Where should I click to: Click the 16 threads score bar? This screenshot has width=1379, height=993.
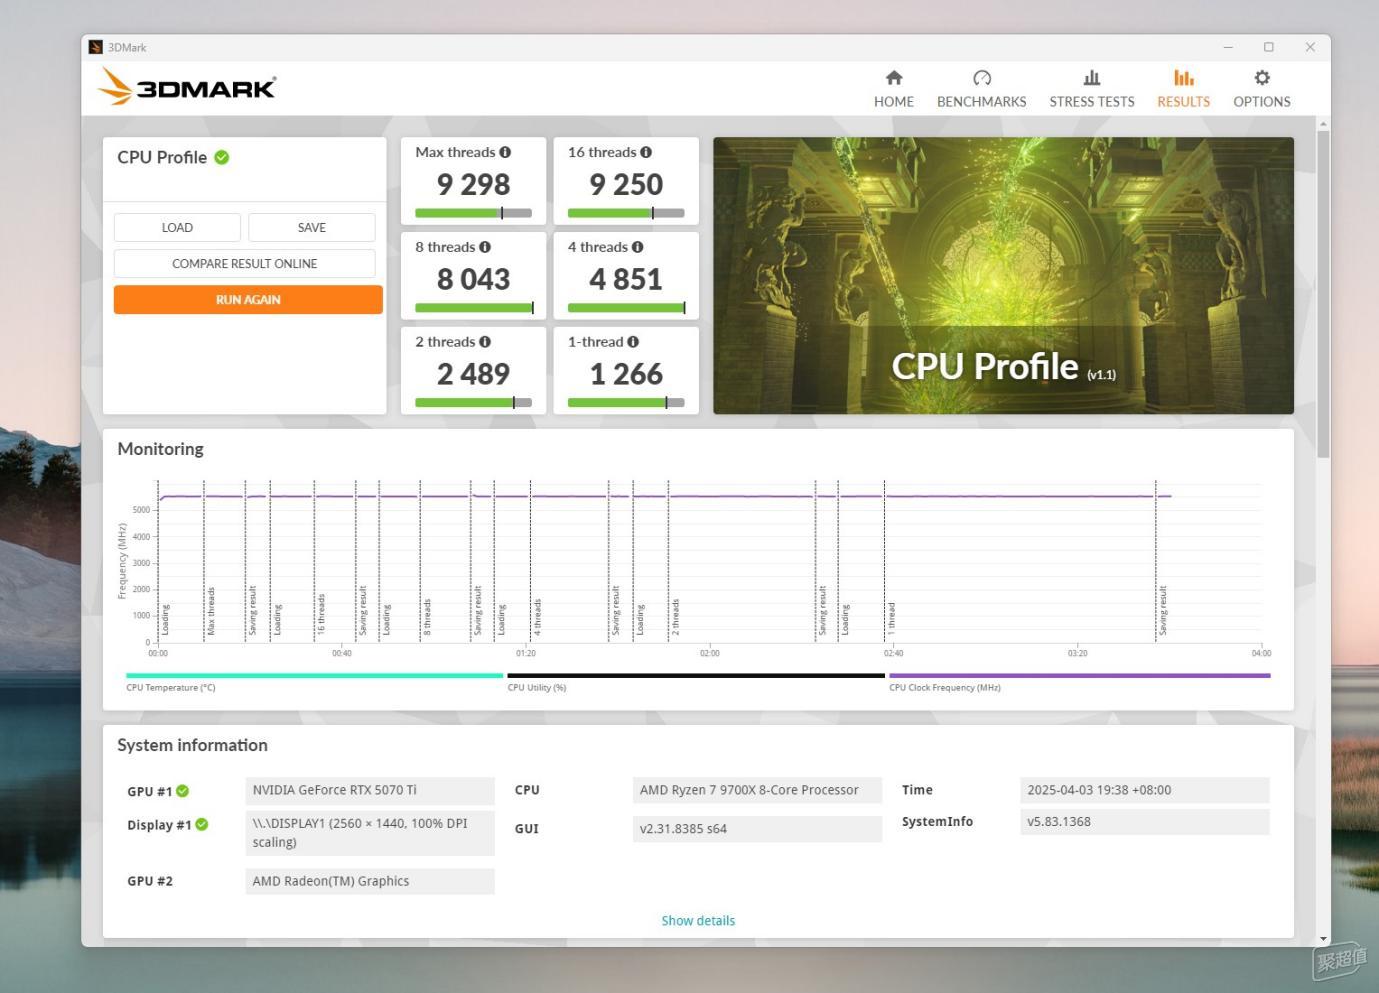point(626,213)
